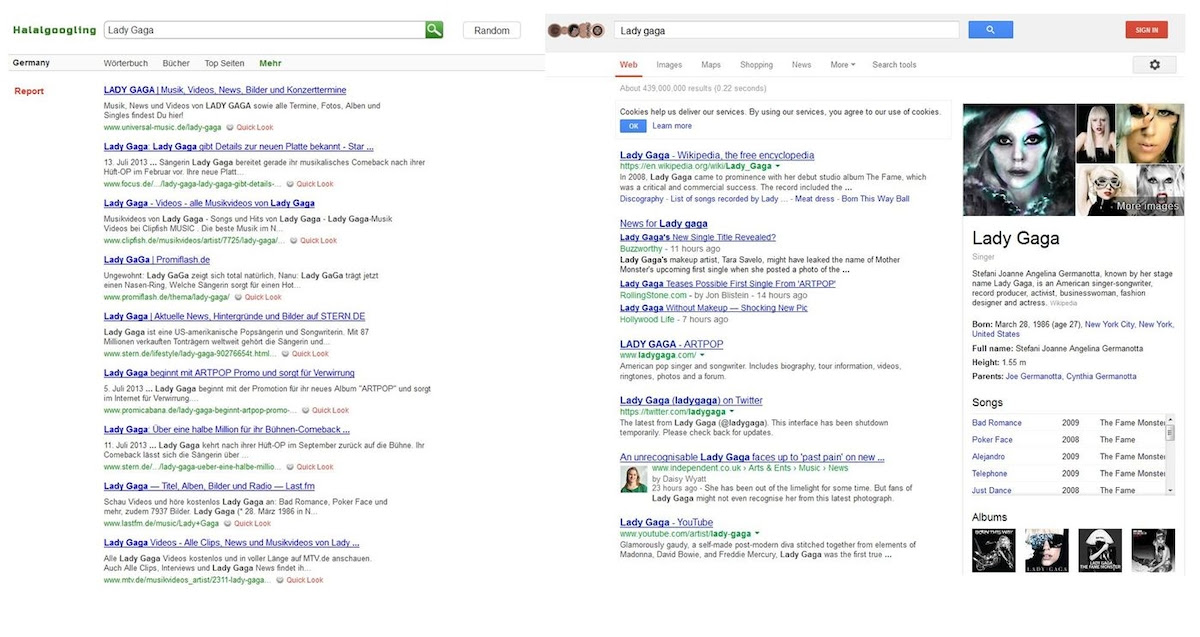Open the Lady Gaga | Promiflash.de result

[x=157, y=260]
